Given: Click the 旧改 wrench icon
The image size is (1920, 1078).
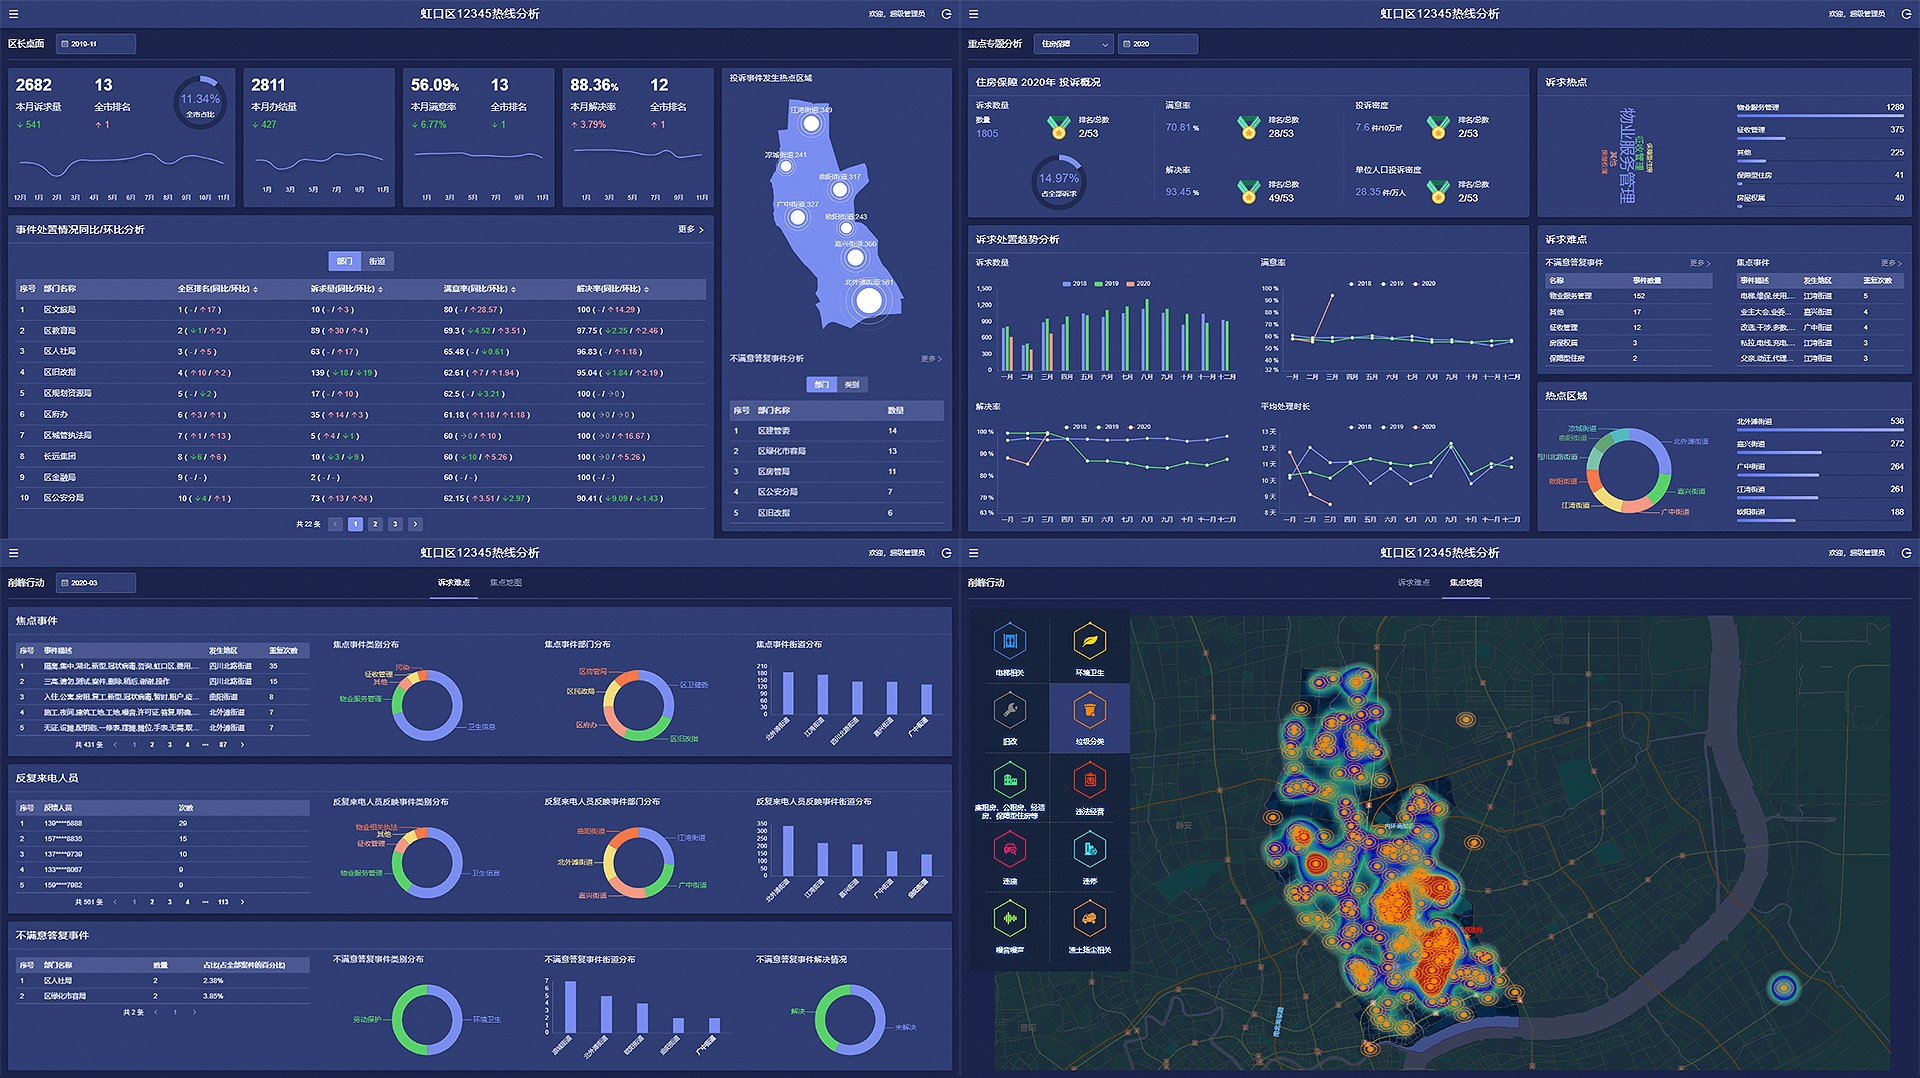Looking at the screenshot, I should [1010, 711].
